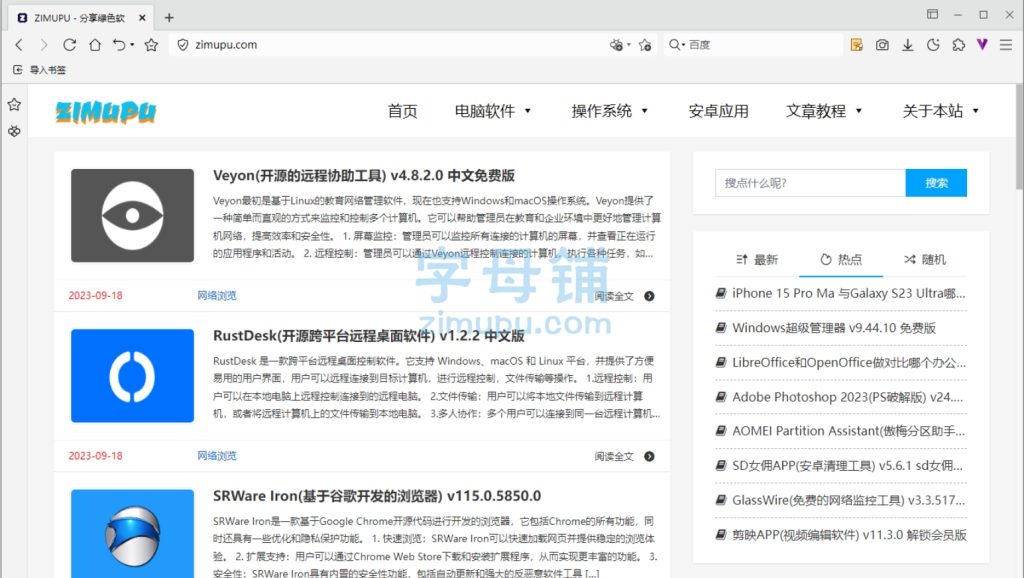Image resolution: width=1024 pixels, height=578 pixels.
Task: Open the downloads arrow icon
Action: point(908,44)
